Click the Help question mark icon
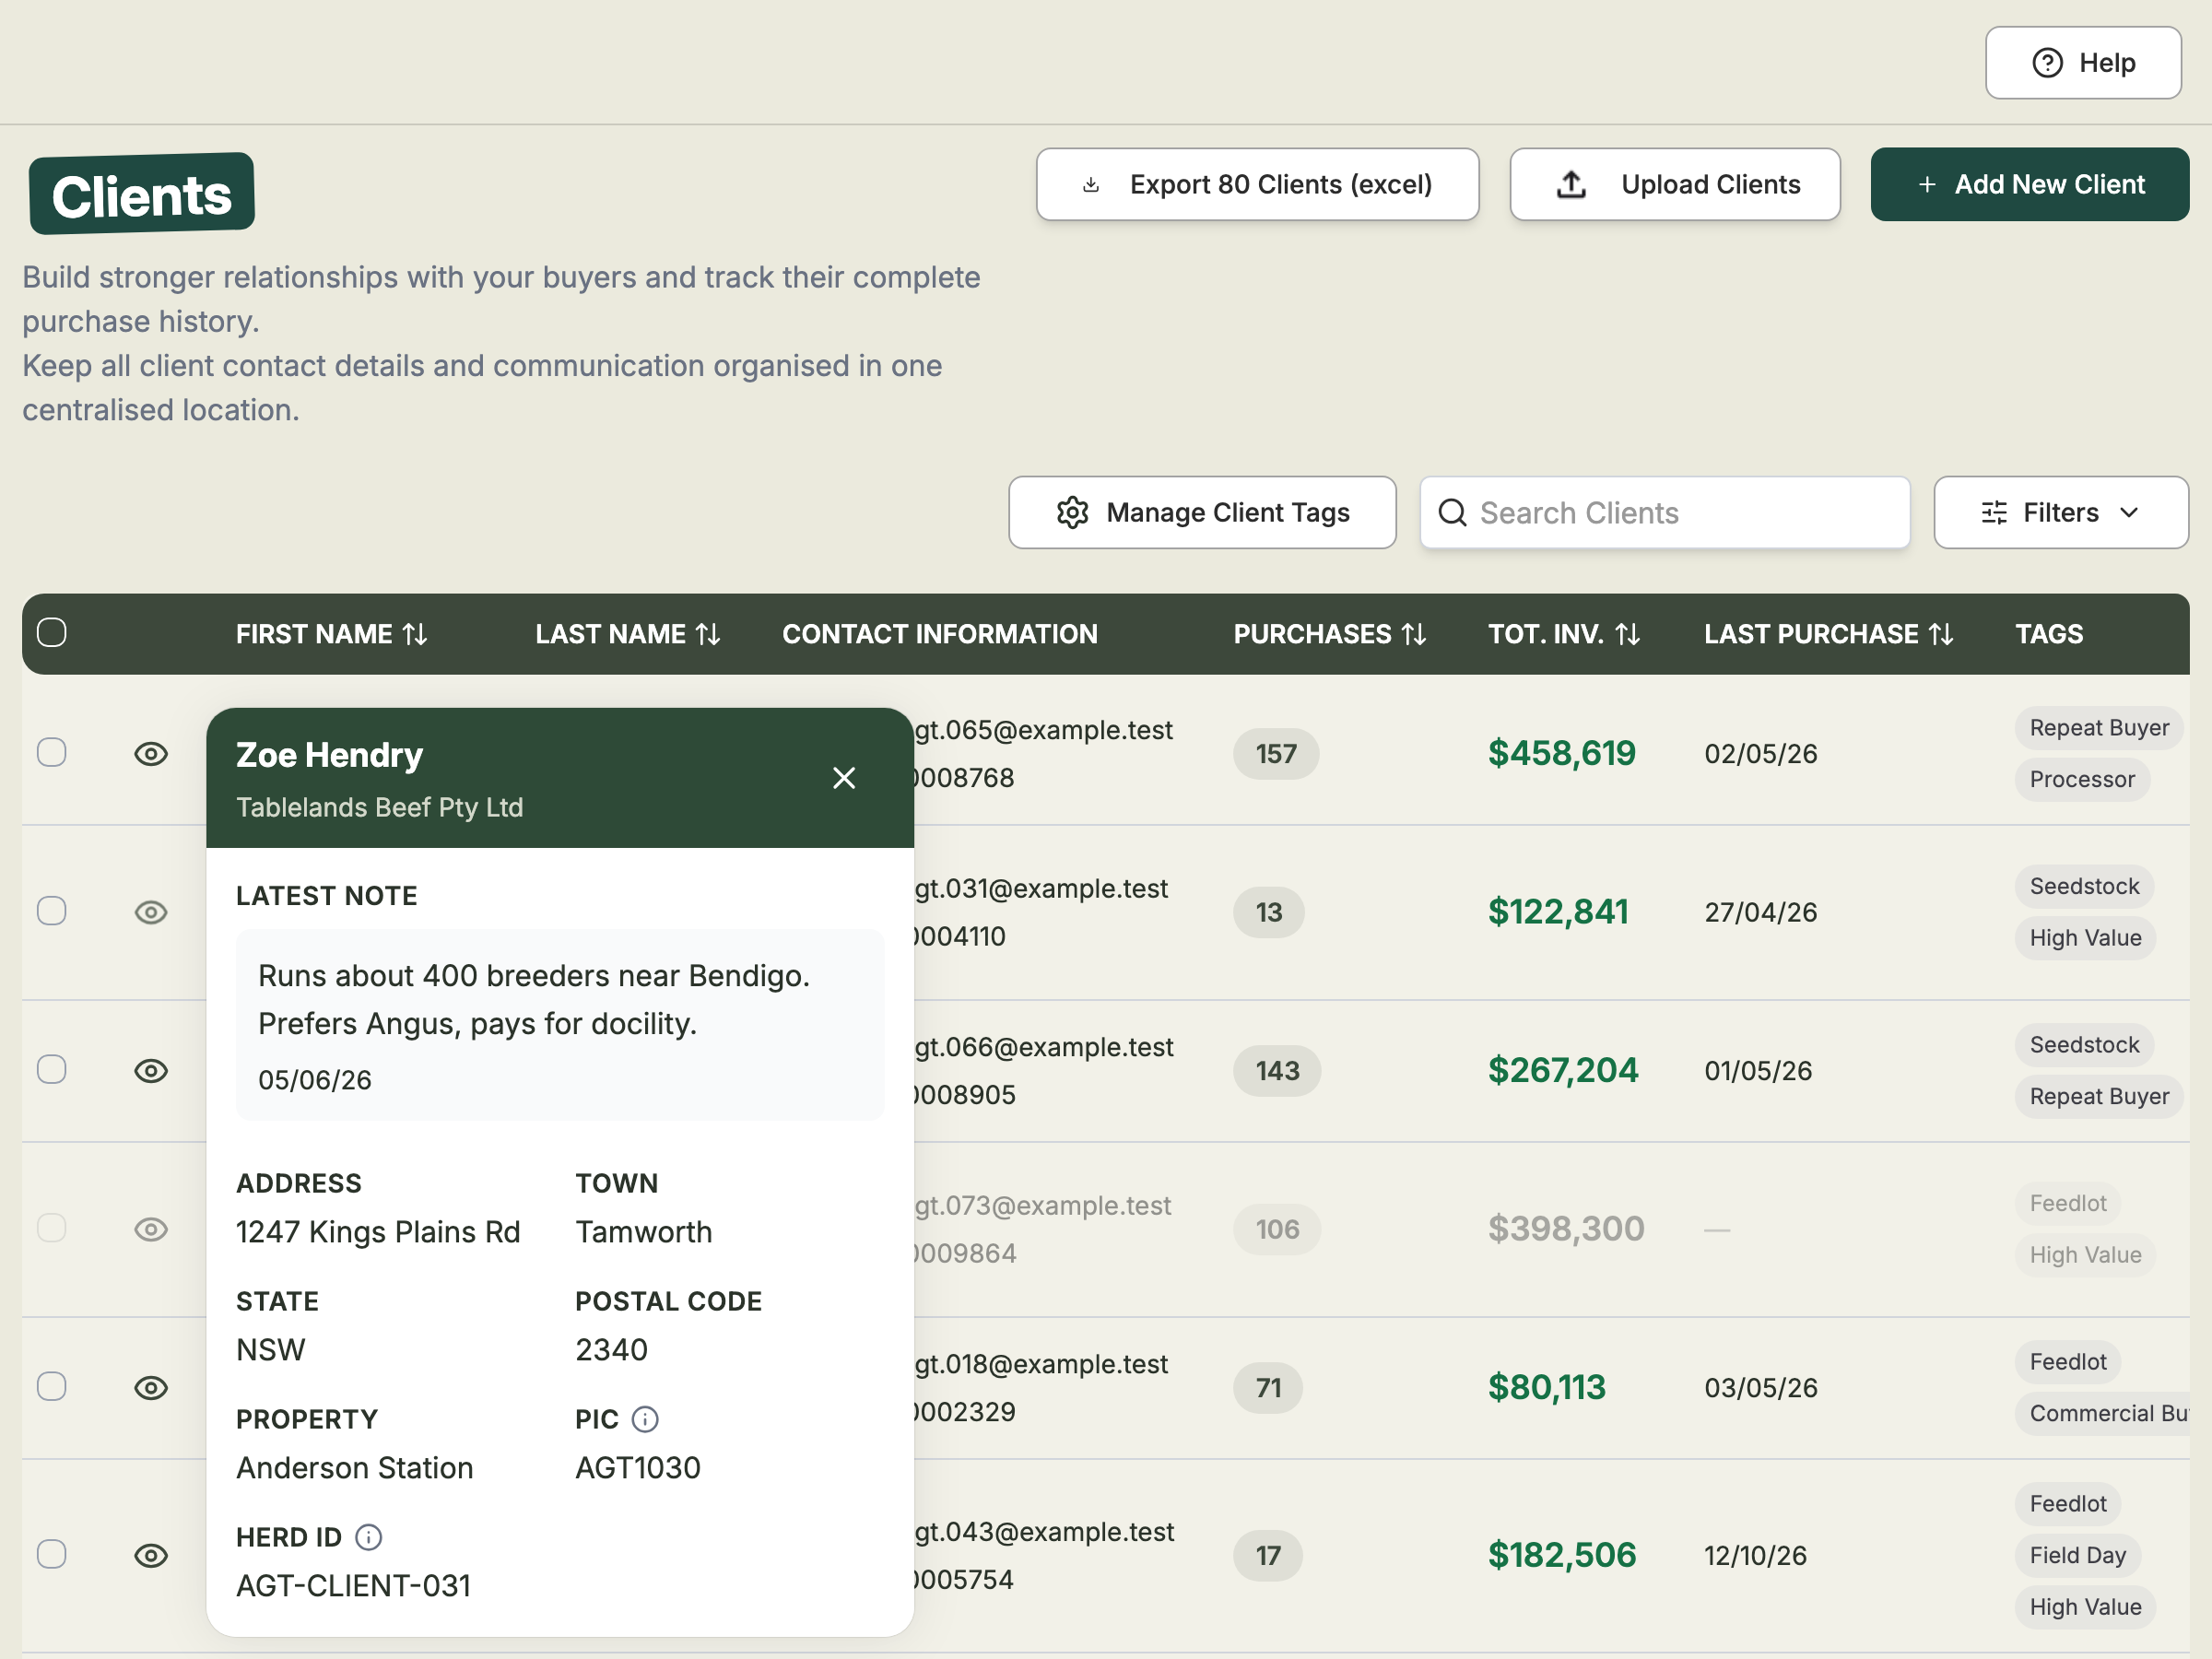 [2047, 63]
